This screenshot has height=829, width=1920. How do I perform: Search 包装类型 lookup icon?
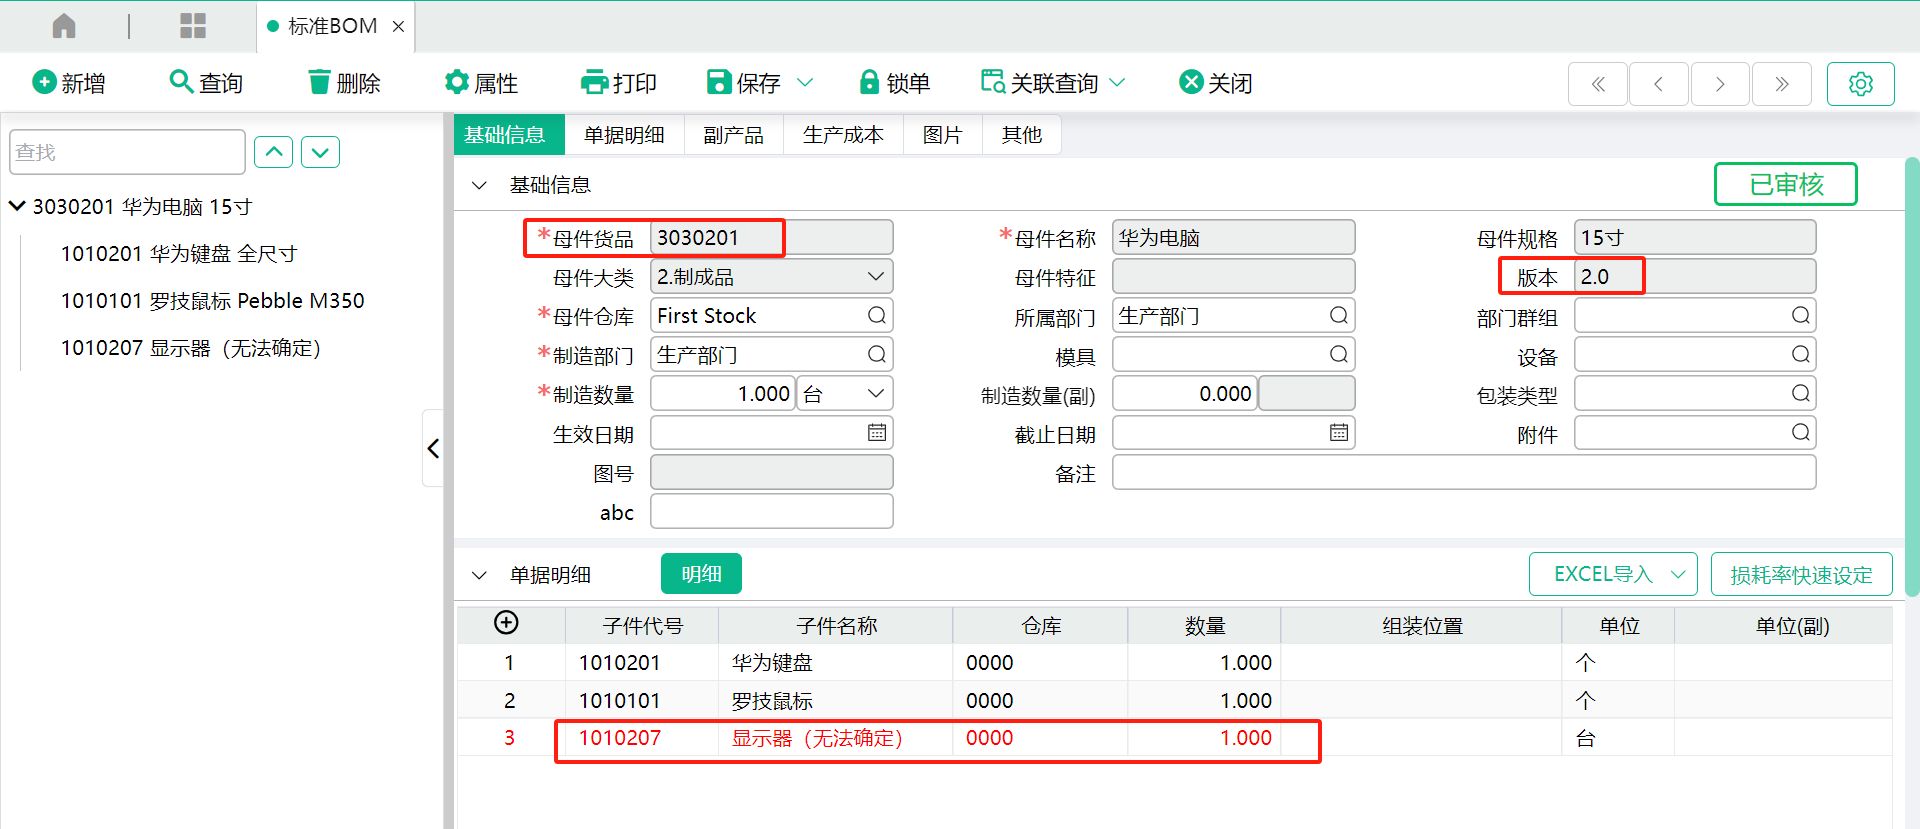coord(1801,394)
